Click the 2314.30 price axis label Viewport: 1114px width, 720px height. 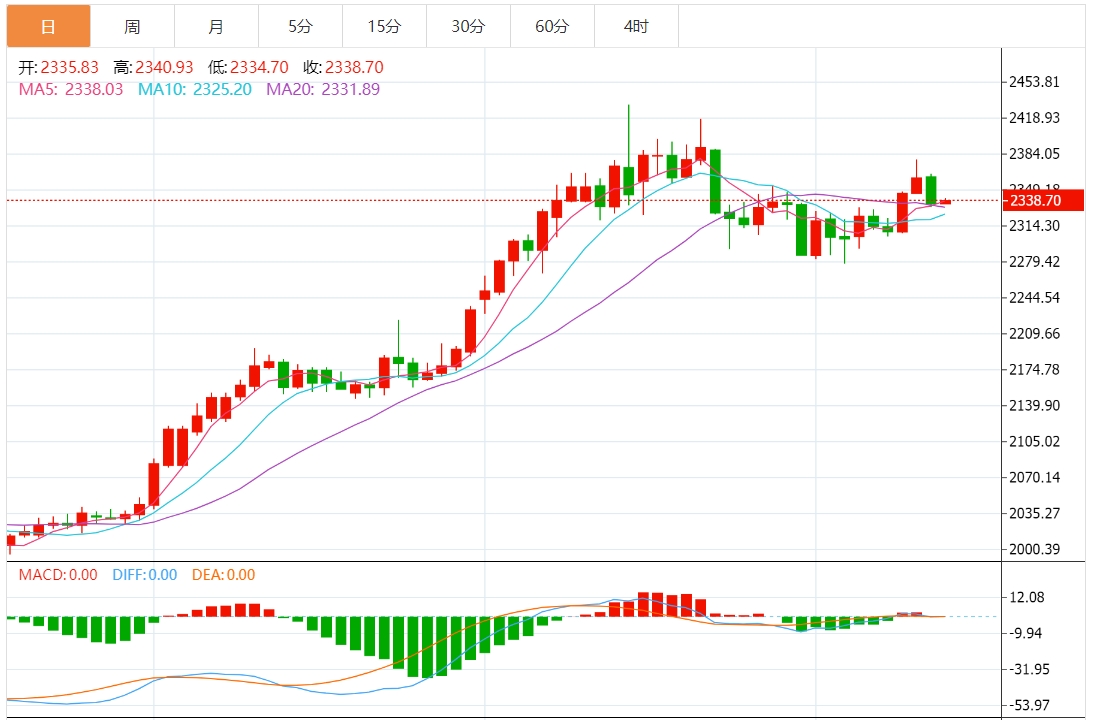(1034, 226)
